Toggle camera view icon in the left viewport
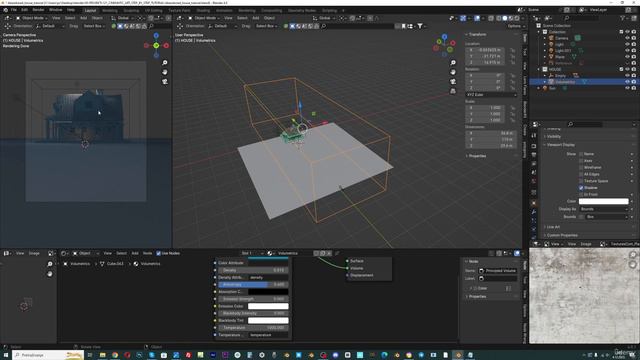Viewport: 640px width, 360px height. coord(164,81)
